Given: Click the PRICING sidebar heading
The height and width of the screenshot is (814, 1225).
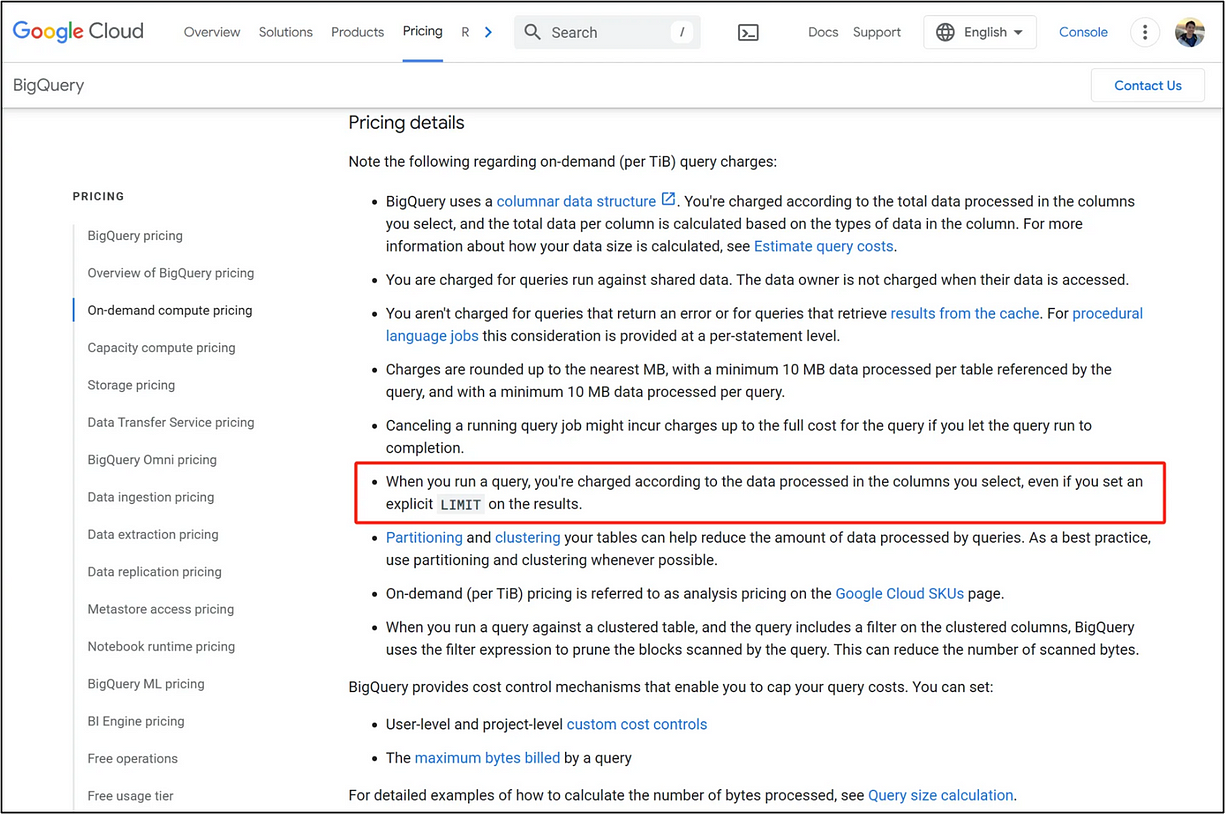Looking at the screenshot, I should tap(98, 196).
